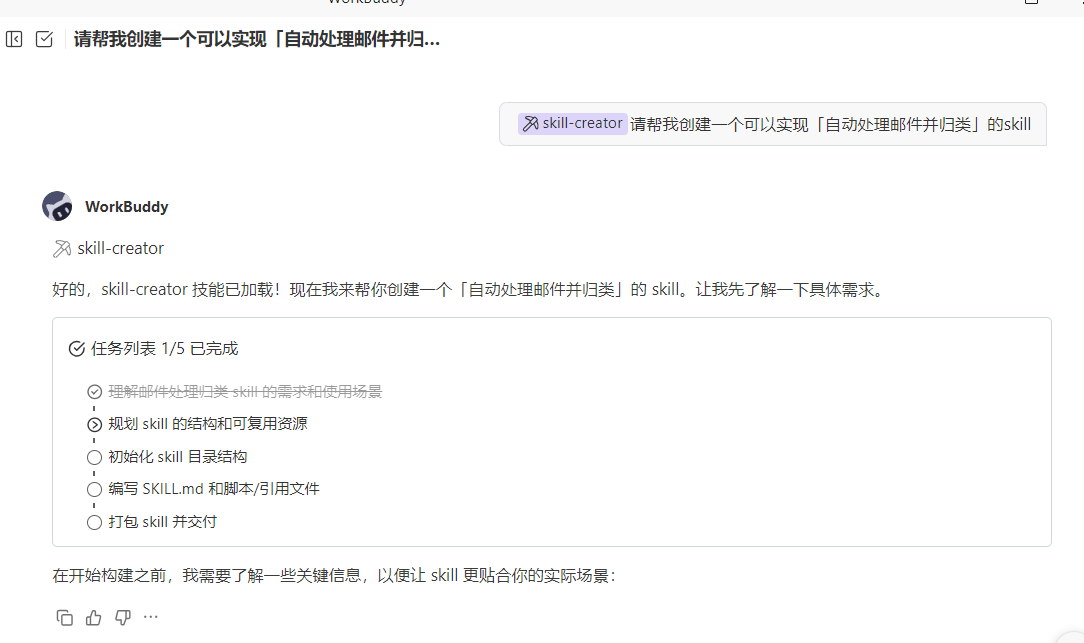Click the skill-creator tag in user message
This screenshot has height=643, width=1084.
(x=572, y=124)
